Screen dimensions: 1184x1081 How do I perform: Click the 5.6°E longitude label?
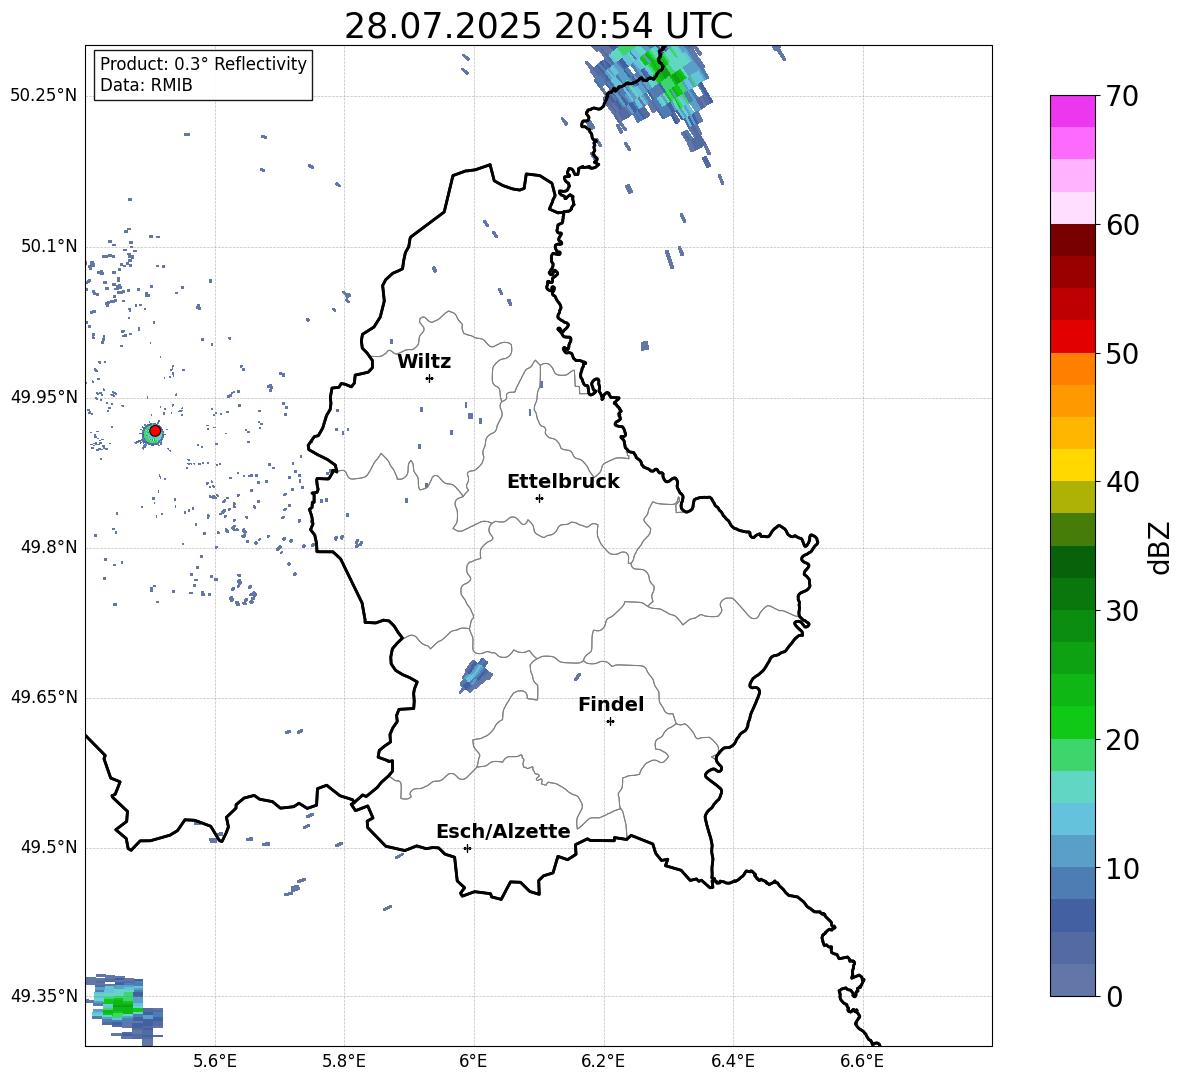215,1061
